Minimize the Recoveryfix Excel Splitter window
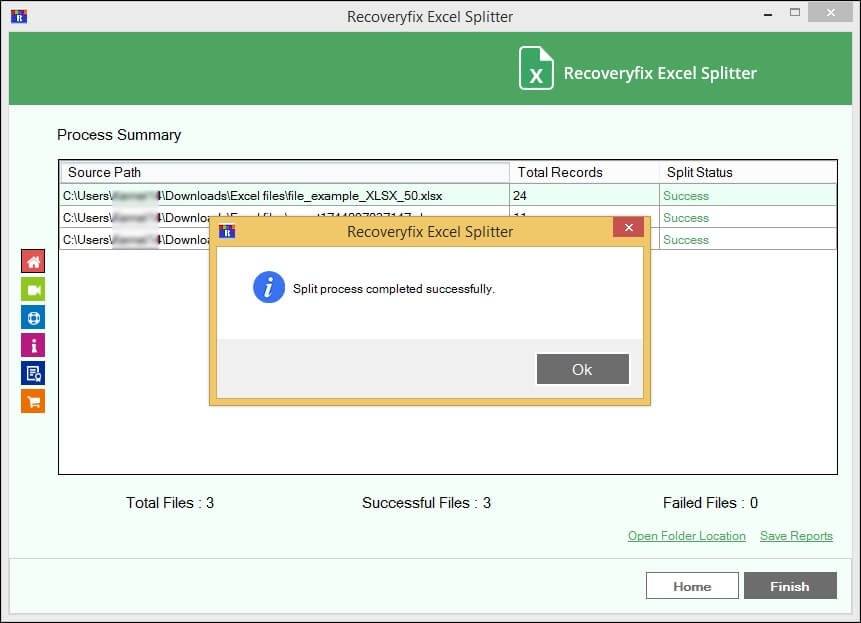This screenshot has width=861, height=623. click(x=768, y=14)
